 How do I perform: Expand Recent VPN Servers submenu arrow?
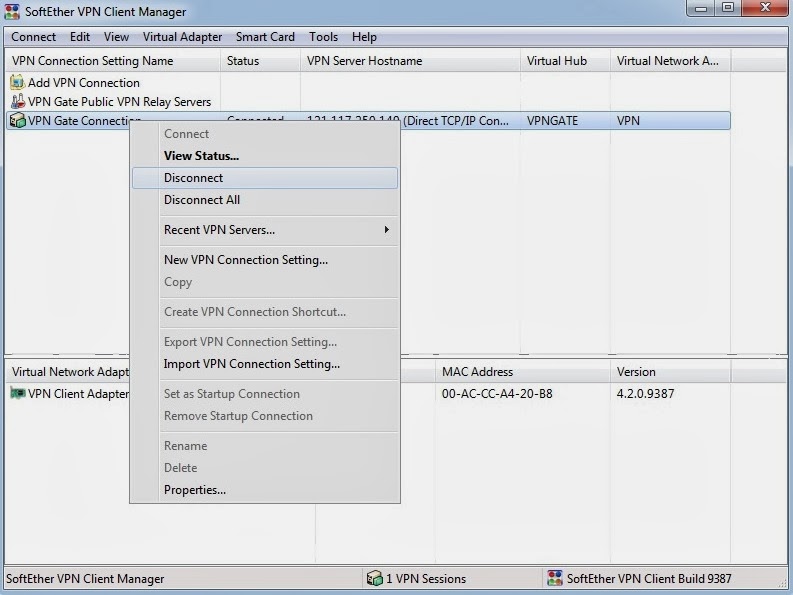[386, 230]
